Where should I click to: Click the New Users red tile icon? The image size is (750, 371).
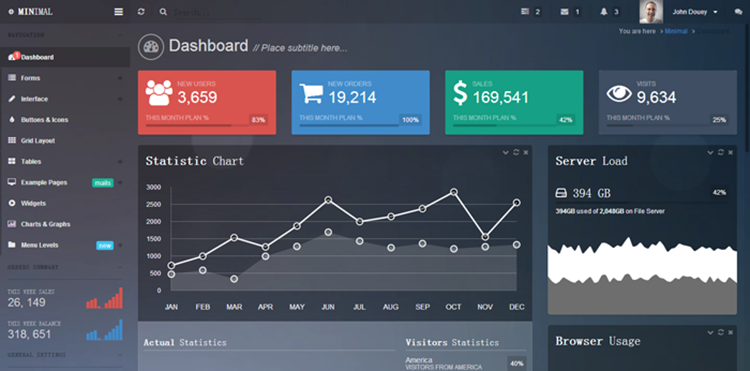(159, 93)
